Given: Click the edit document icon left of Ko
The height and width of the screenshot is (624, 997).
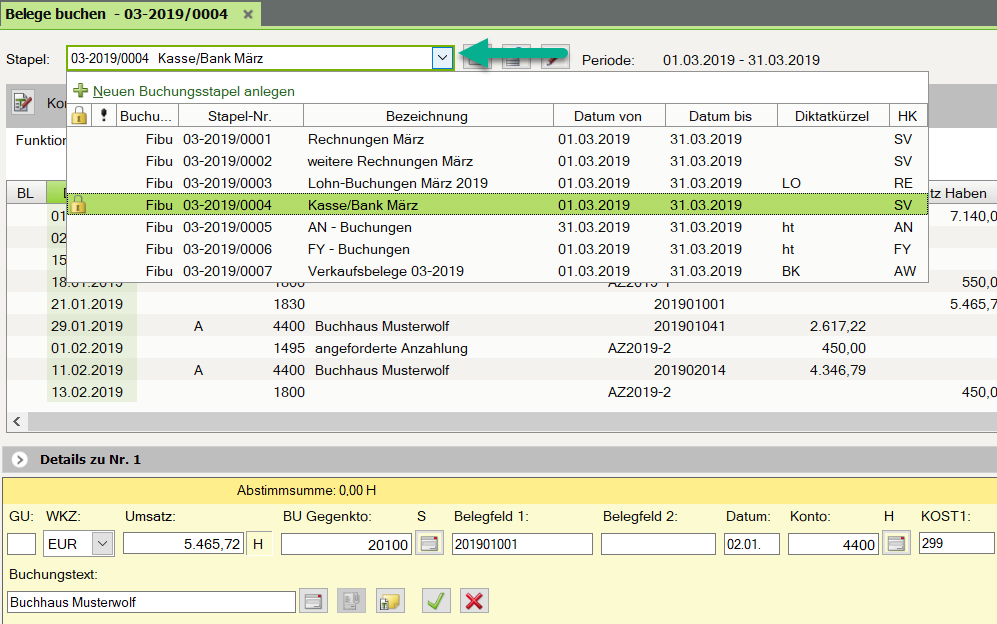Looking at the screenshot, I should click(23, 102).
